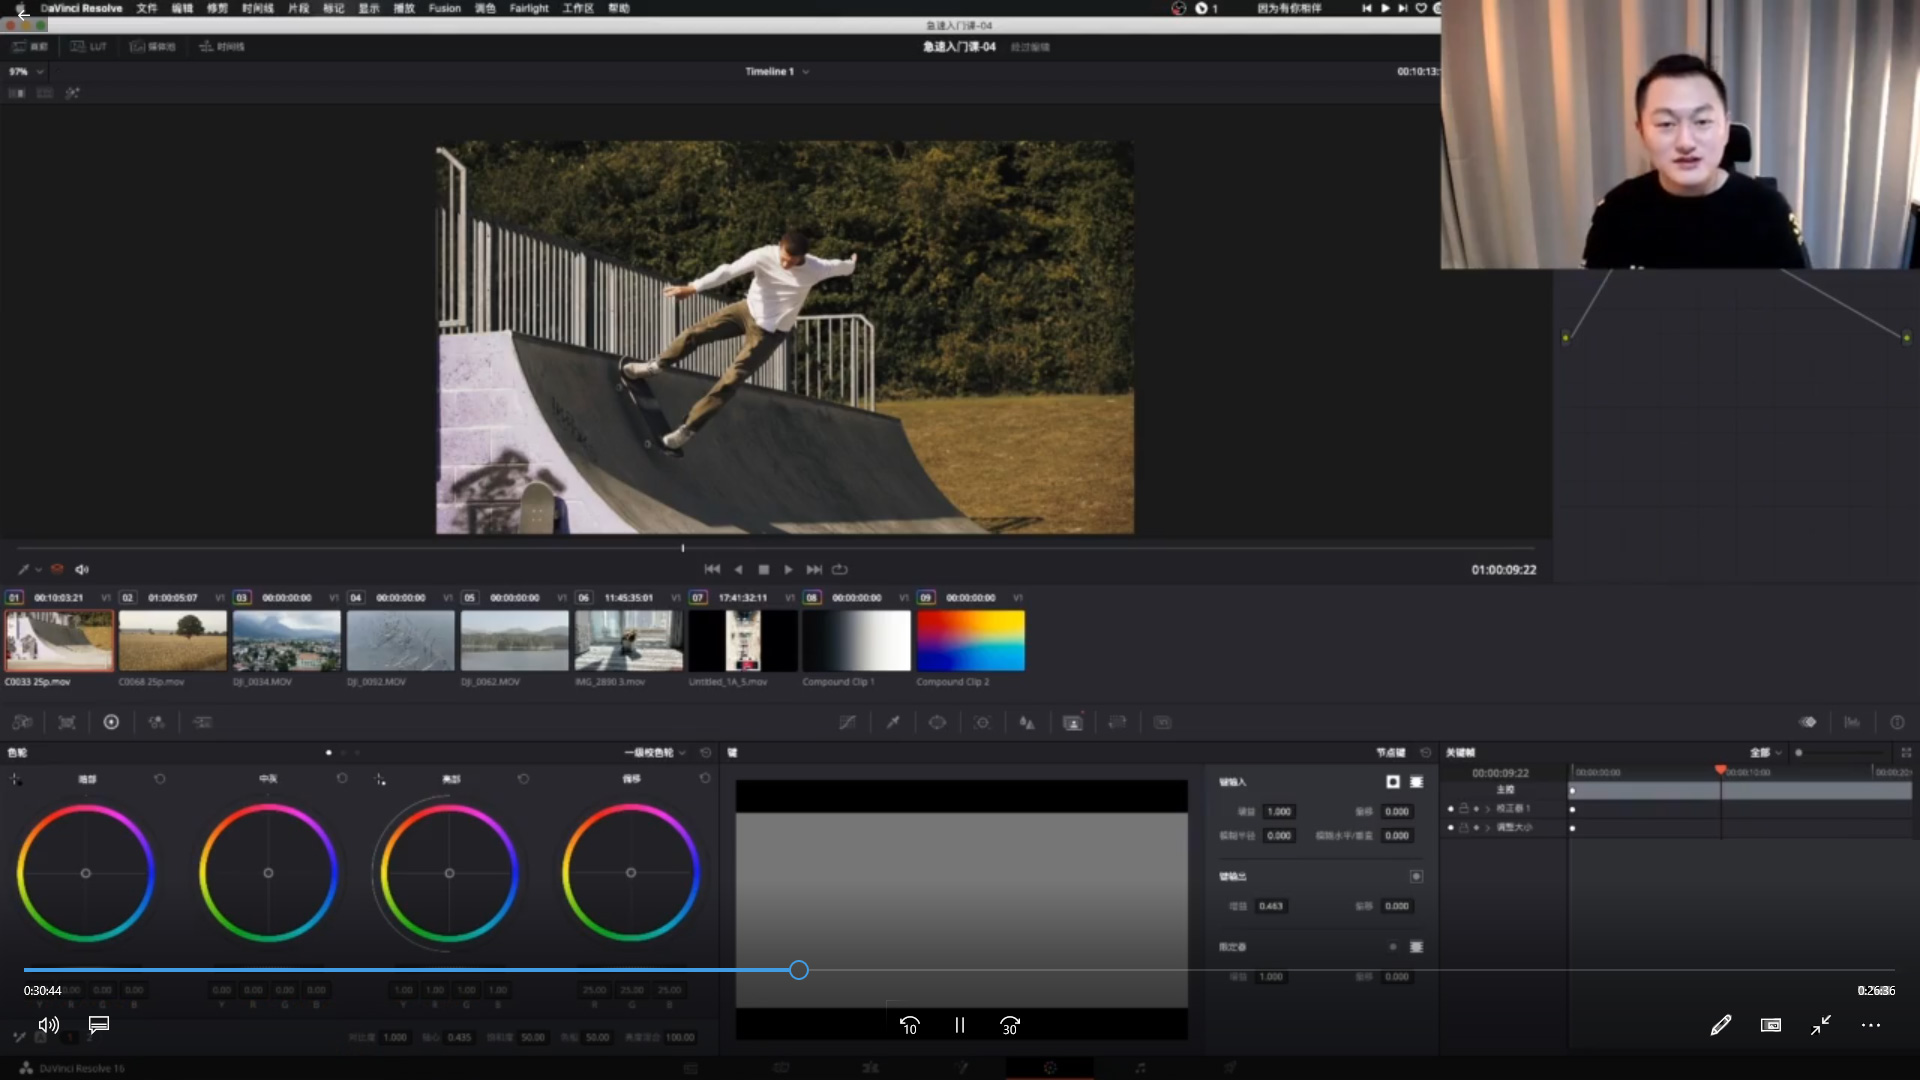Edit the Key Output gain 0.463 field

click(1272, 906)
